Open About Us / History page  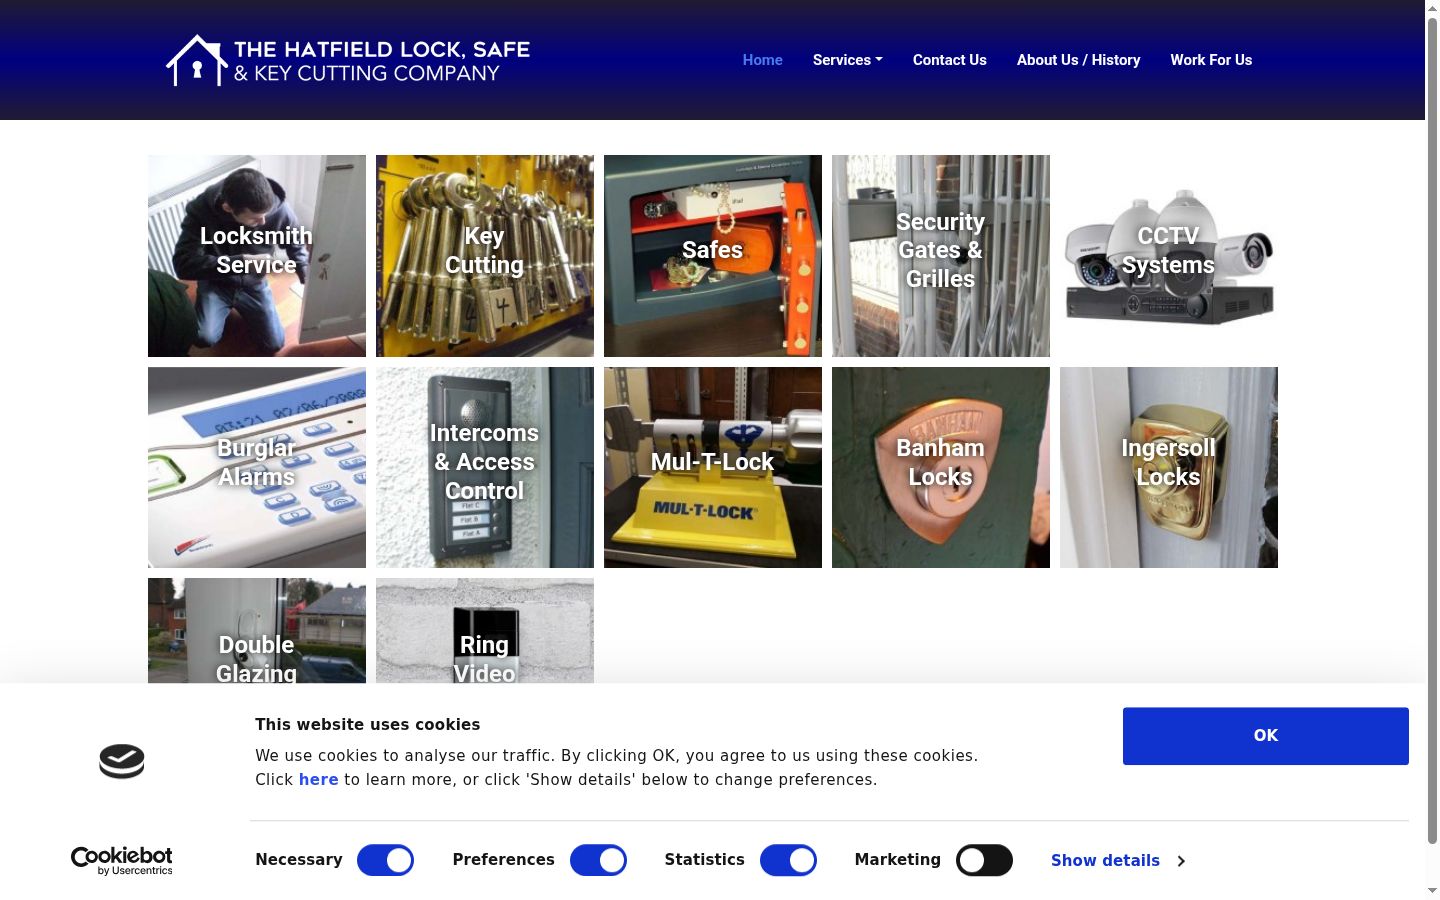point(1079,60)
